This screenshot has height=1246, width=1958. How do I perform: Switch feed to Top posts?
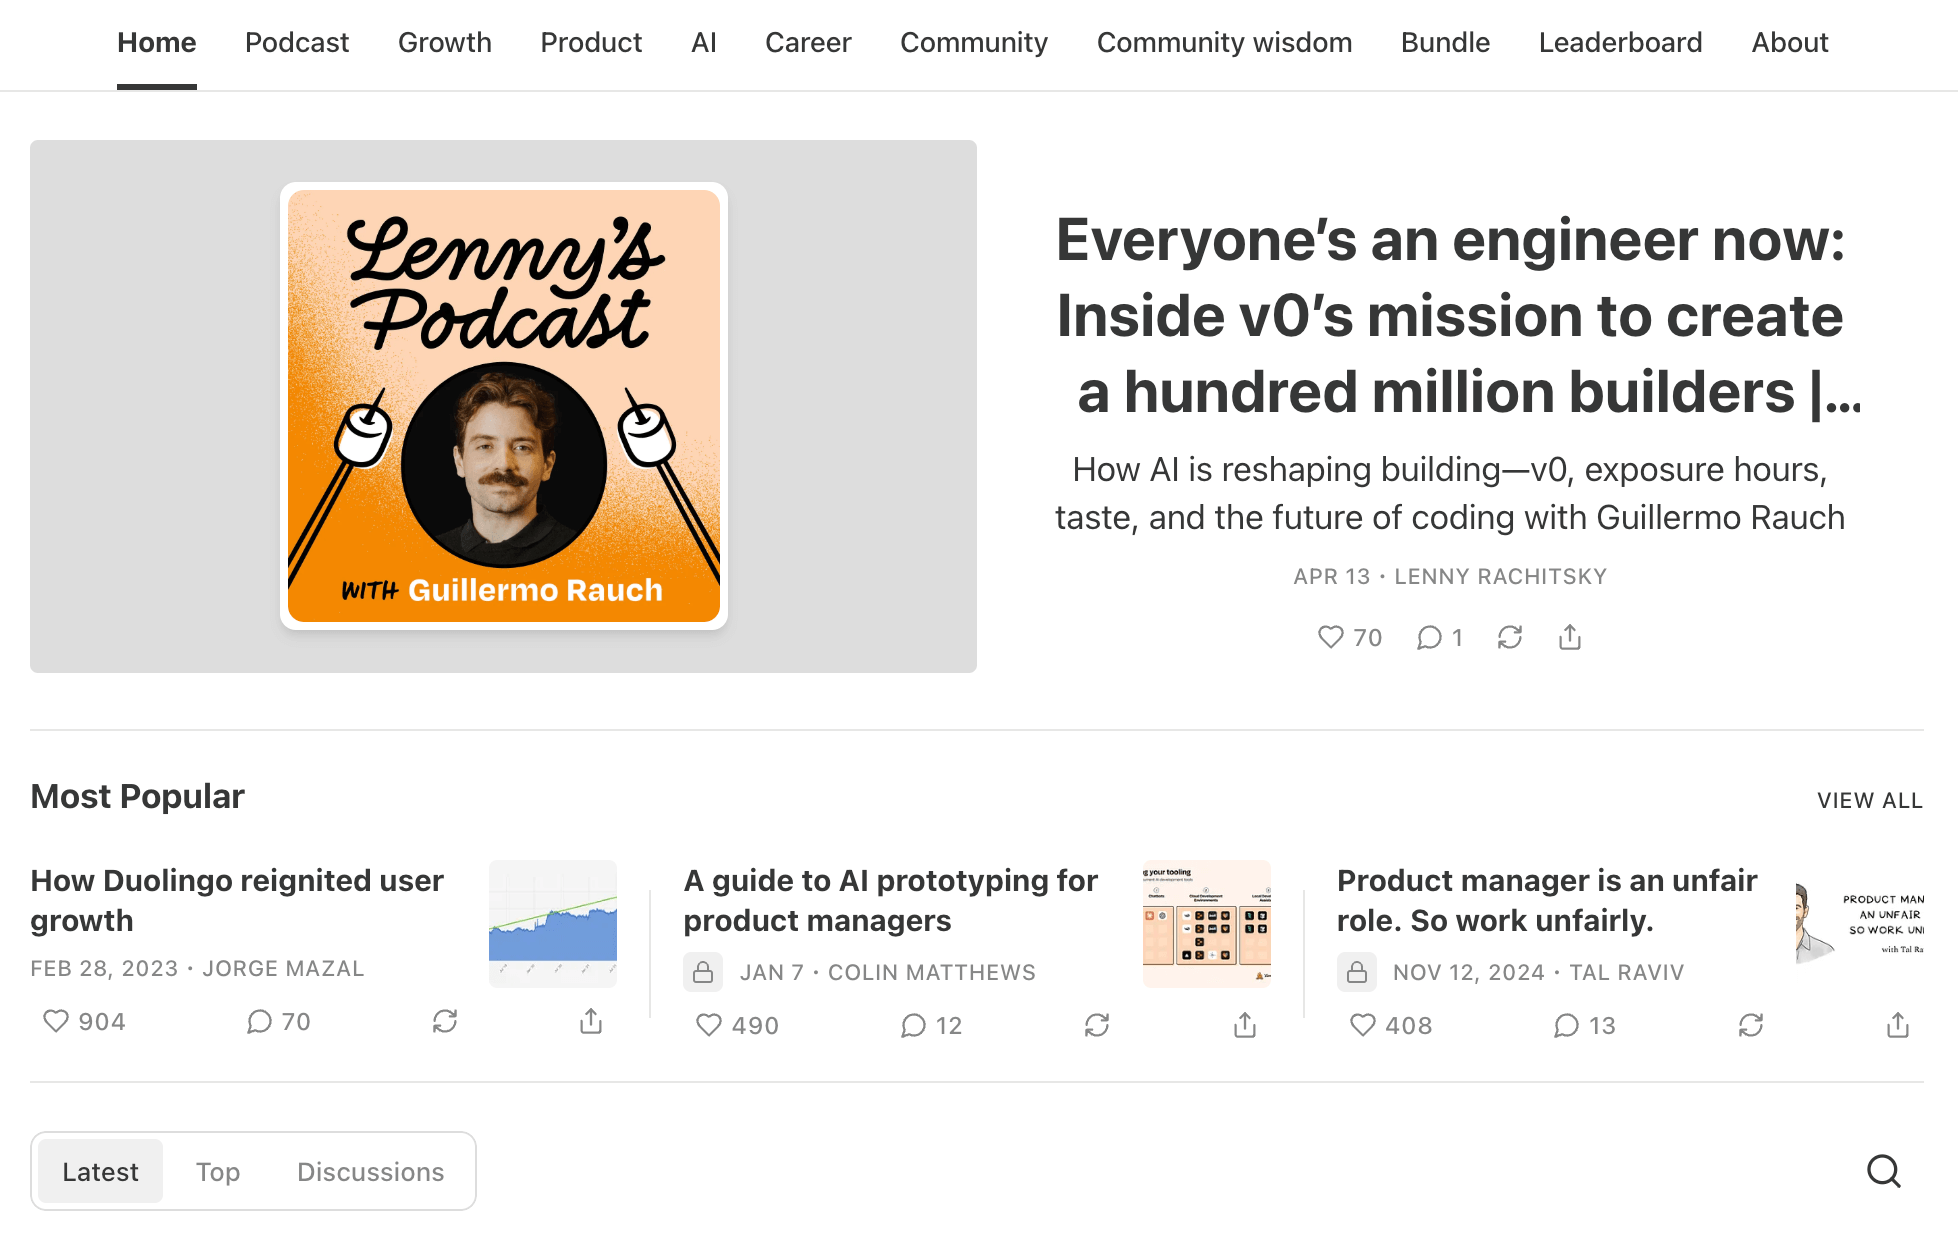[218, 1171]
